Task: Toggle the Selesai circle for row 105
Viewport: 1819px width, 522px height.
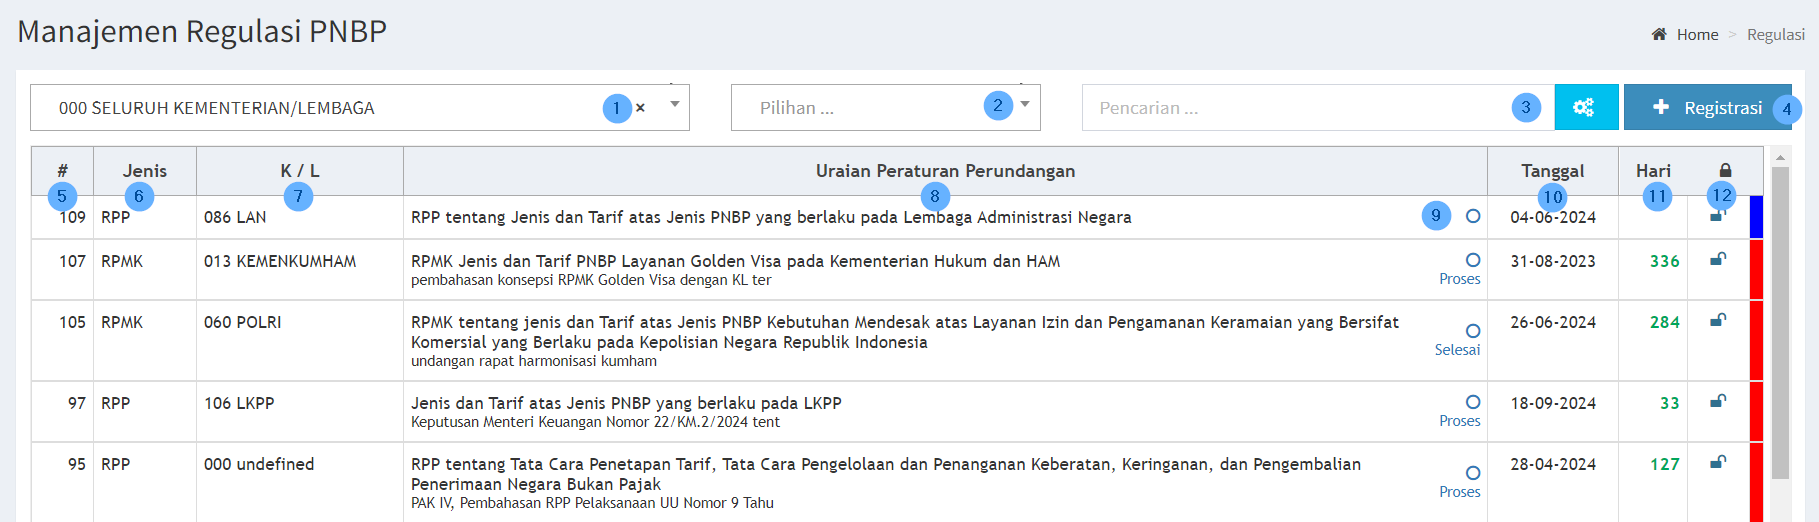Action: pos(1473,331)
